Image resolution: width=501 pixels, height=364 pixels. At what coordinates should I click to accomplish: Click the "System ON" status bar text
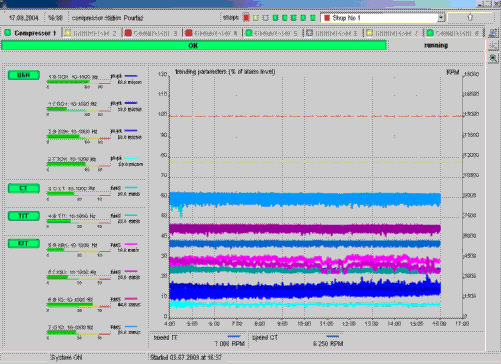(x=66, y=358)
